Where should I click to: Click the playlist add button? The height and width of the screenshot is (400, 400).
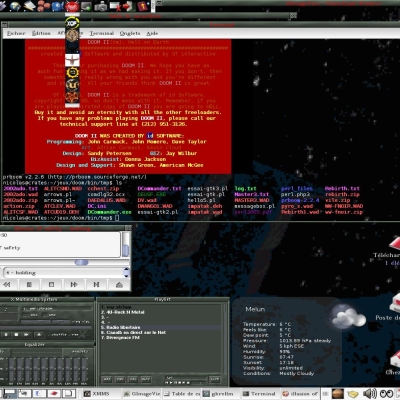(107, 379)
